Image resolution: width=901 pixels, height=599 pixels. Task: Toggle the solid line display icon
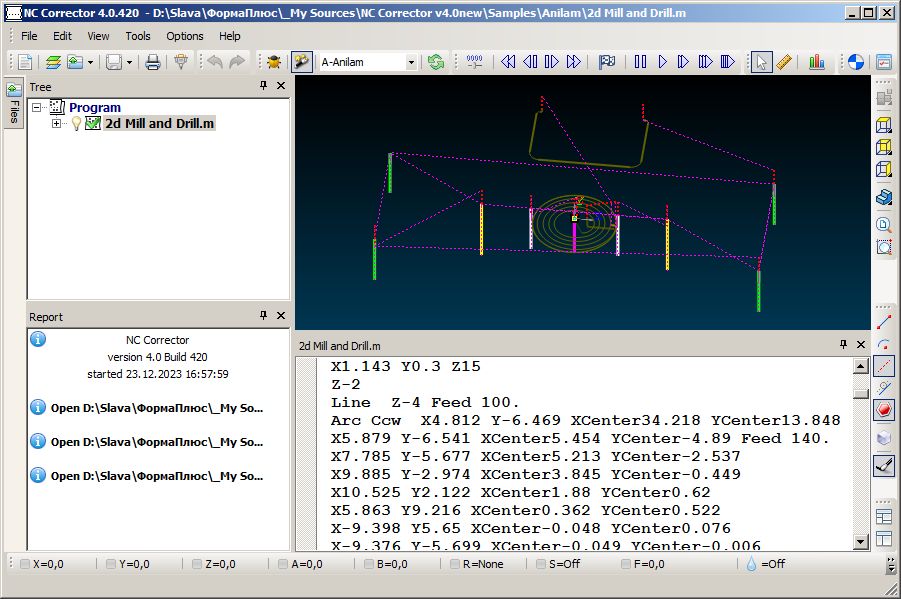tap(884, 322)
